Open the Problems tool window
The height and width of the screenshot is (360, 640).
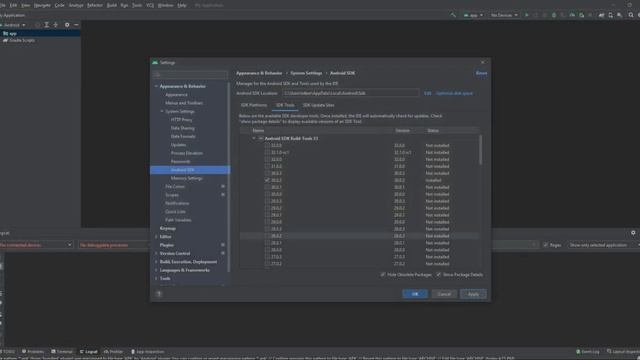tap(33, 351)
